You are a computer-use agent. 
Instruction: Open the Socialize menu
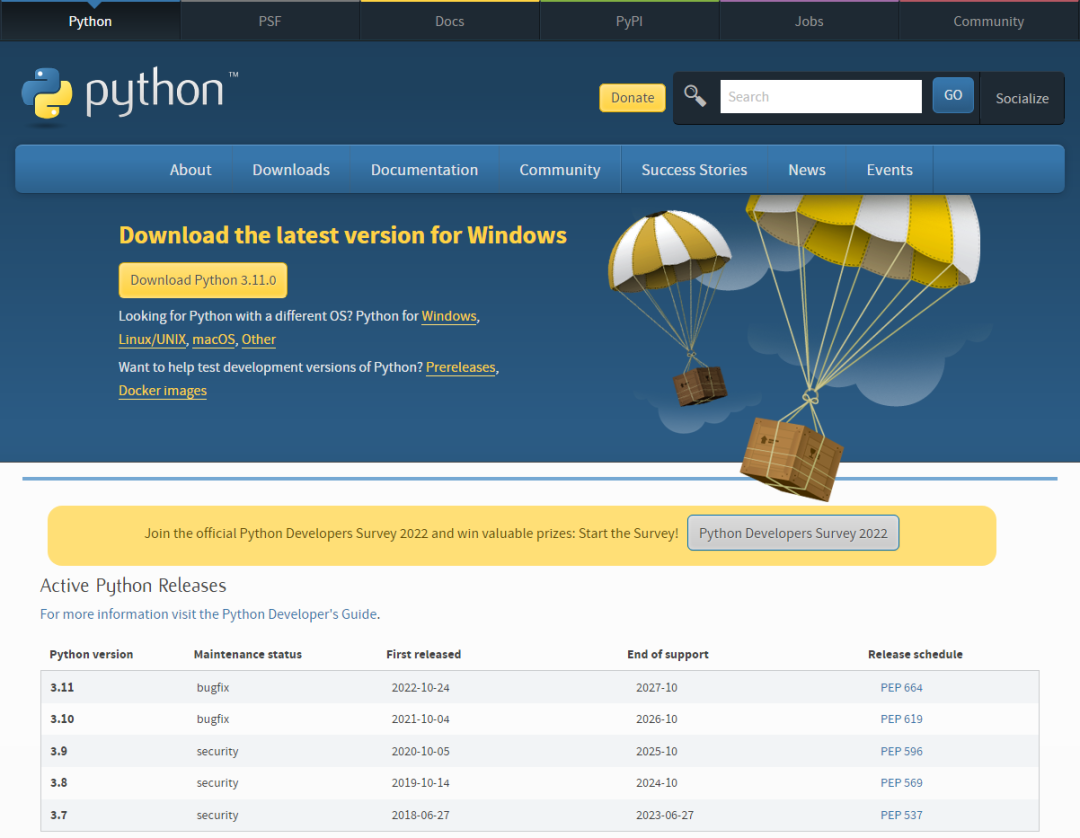click(x=1022, y=98)
